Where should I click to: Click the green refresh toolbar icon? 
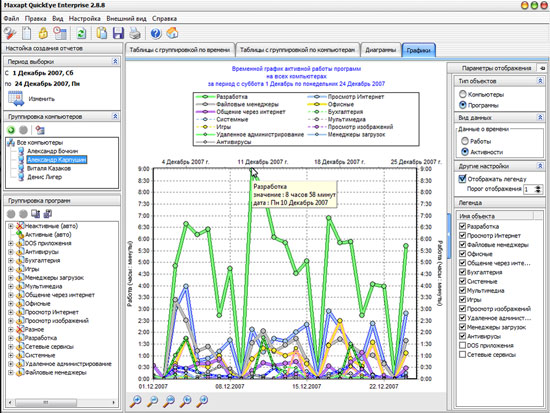point(81,34)
